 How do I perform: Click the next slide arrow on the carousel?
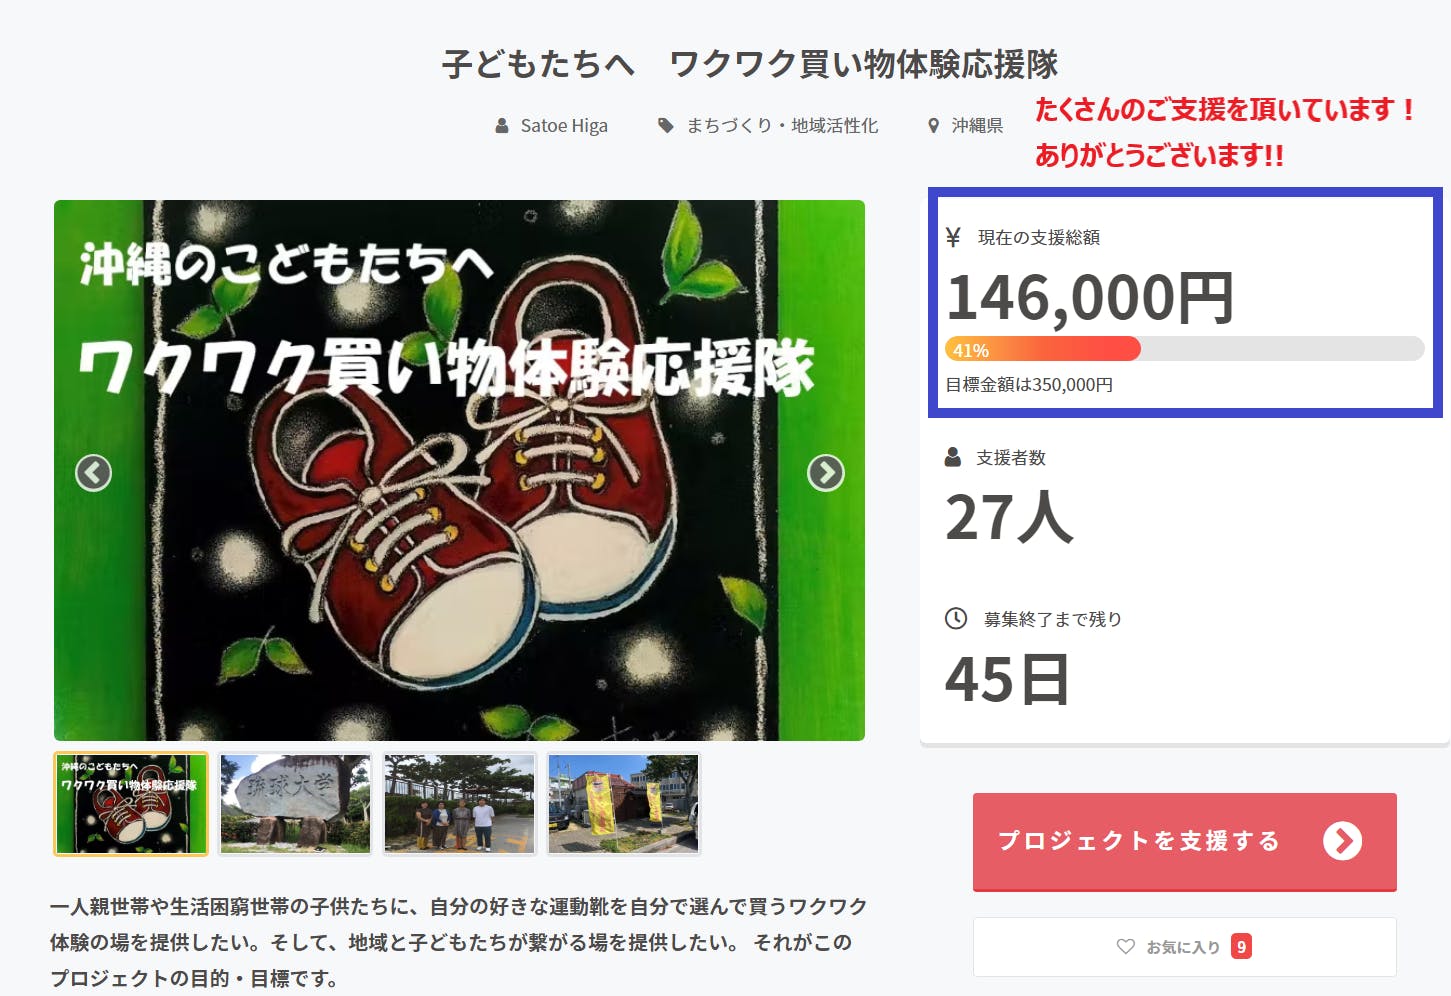826,473
